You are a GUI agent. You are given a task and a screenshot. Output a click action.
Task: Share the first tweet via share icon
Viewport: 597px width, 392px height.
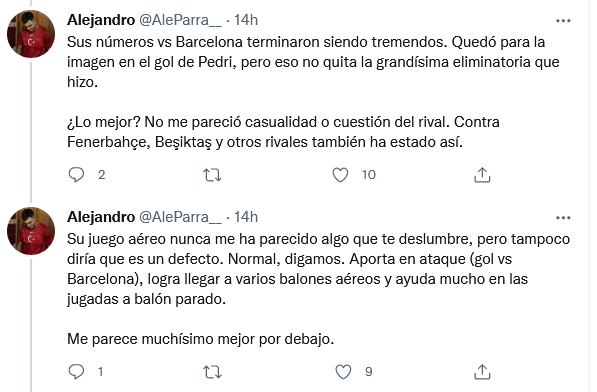[482, 175]
